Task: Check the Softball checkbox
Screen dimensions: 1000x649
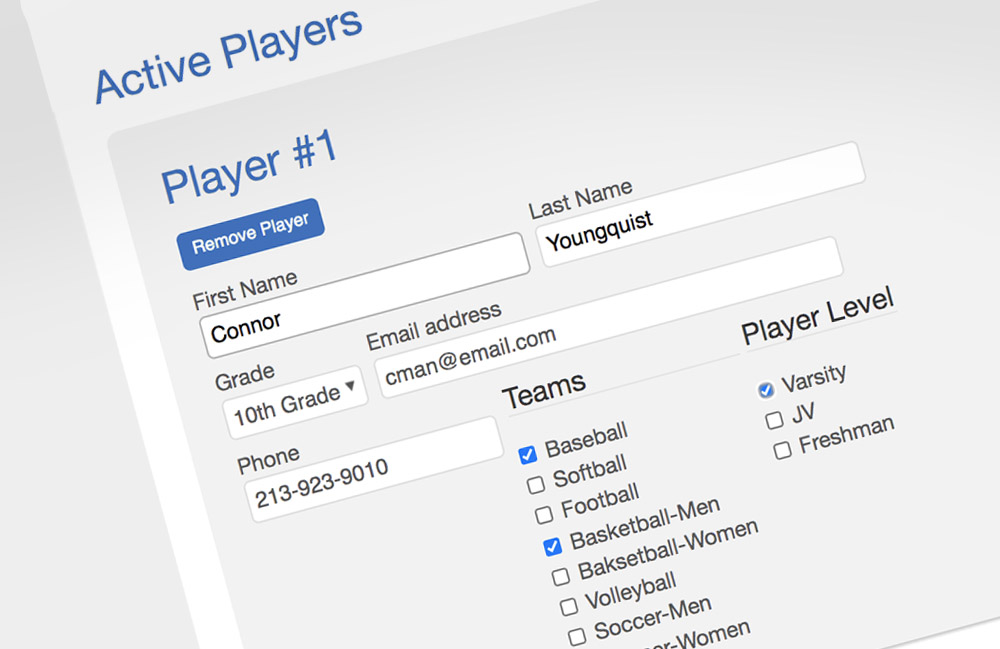Action: 536,485
